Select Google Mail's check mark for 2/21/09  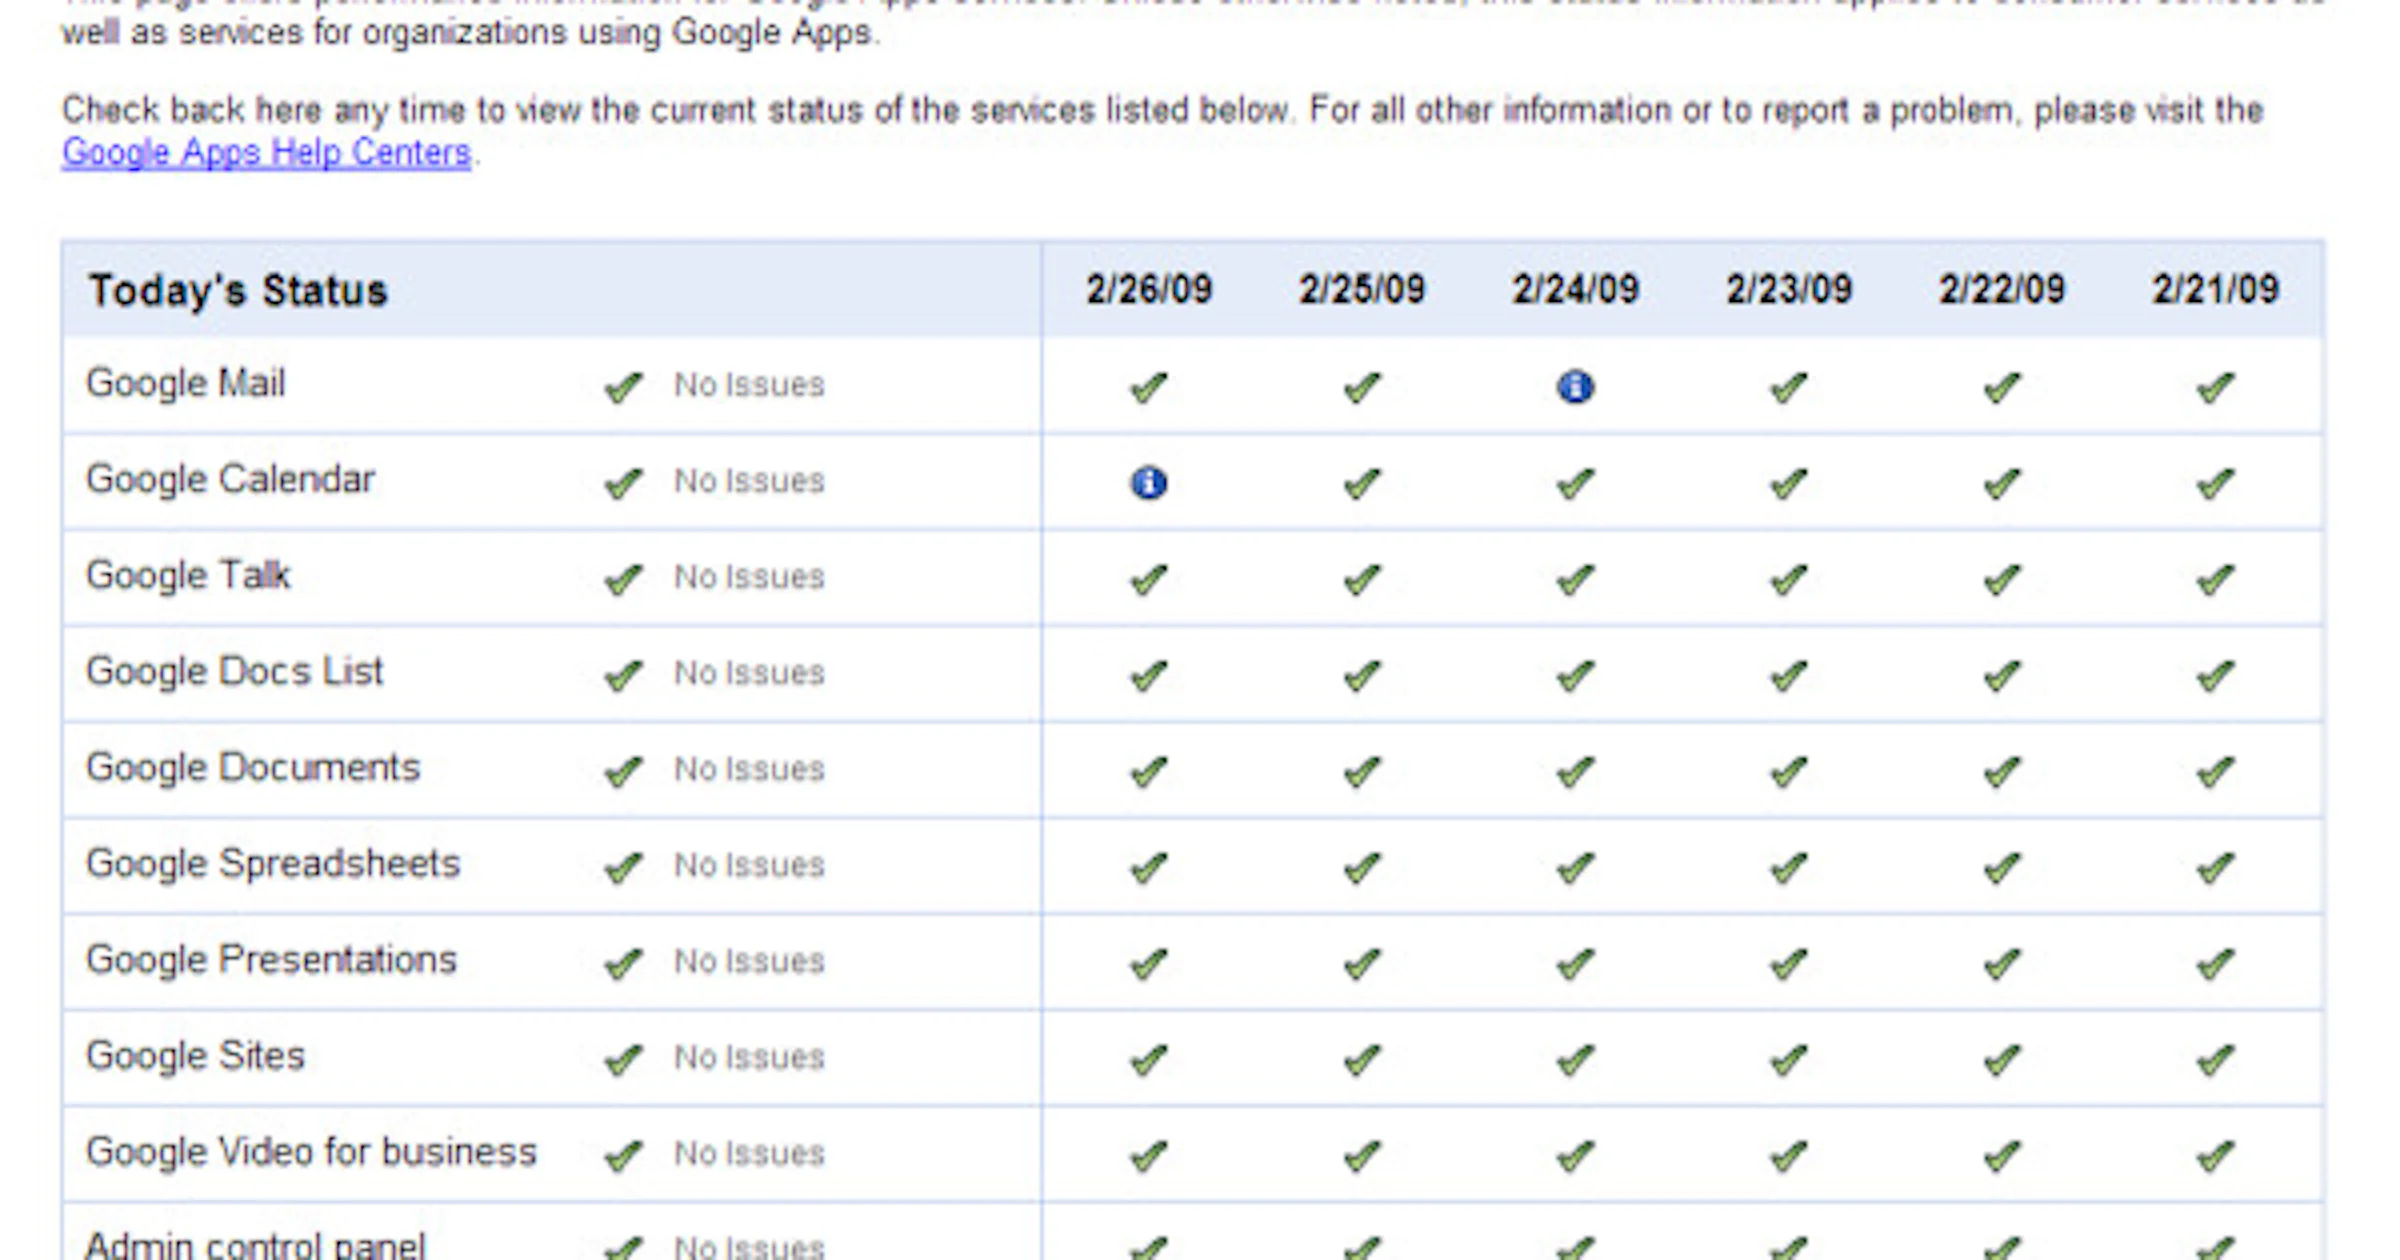[2215, 386]
